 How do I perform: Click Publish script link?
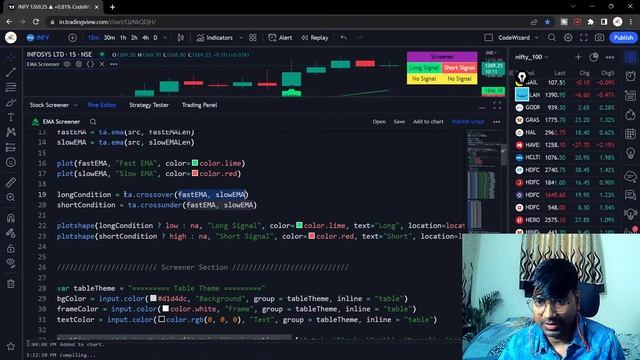[x=468, y=122]
